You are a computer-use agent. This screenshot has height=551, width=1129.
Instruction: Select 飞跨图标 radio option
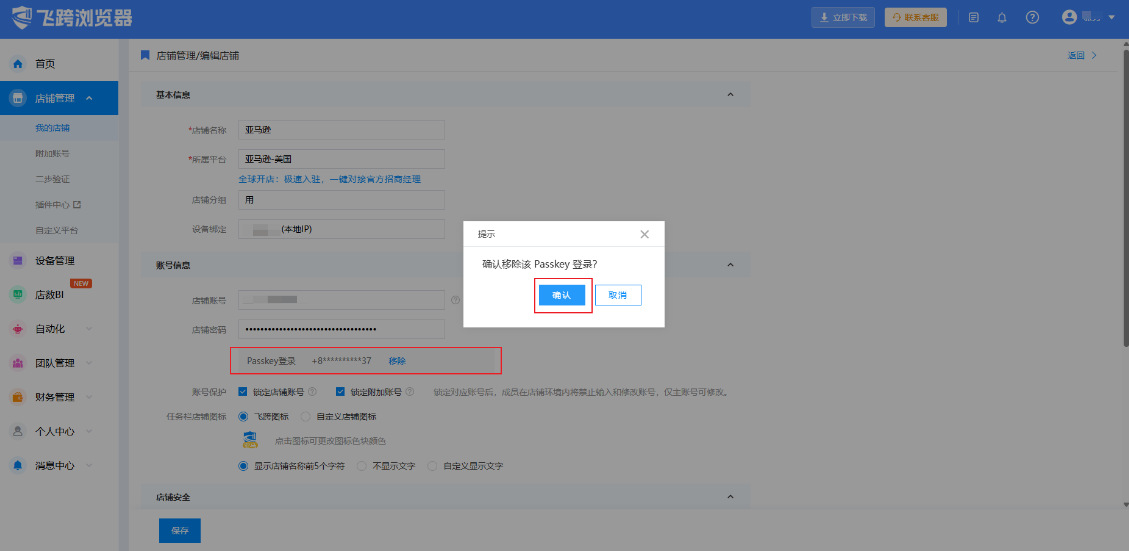pos(243,416)
